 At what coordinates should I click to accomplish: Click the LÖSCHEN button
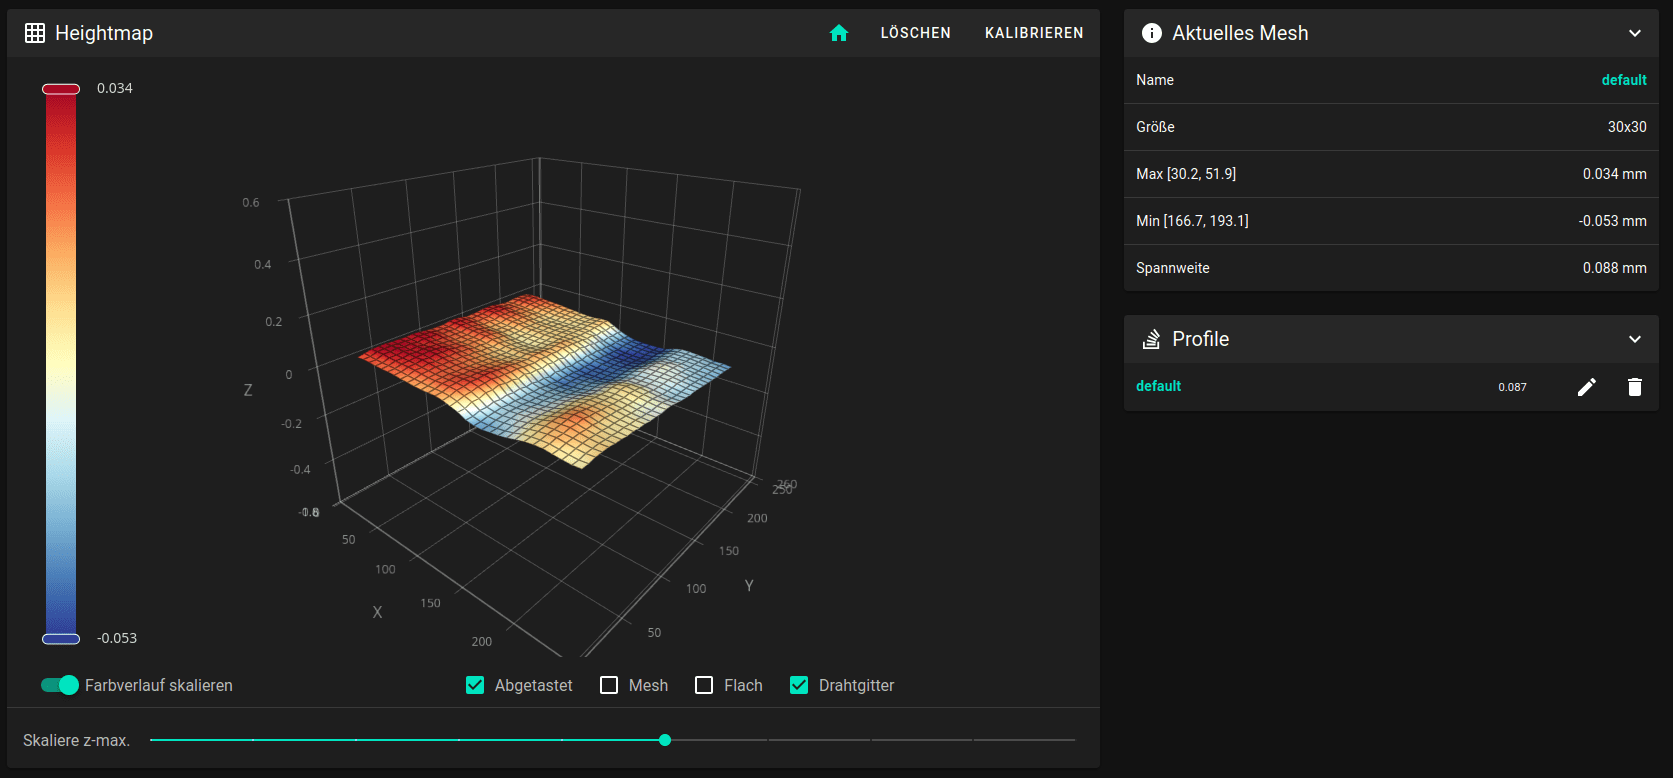point(916,33)
